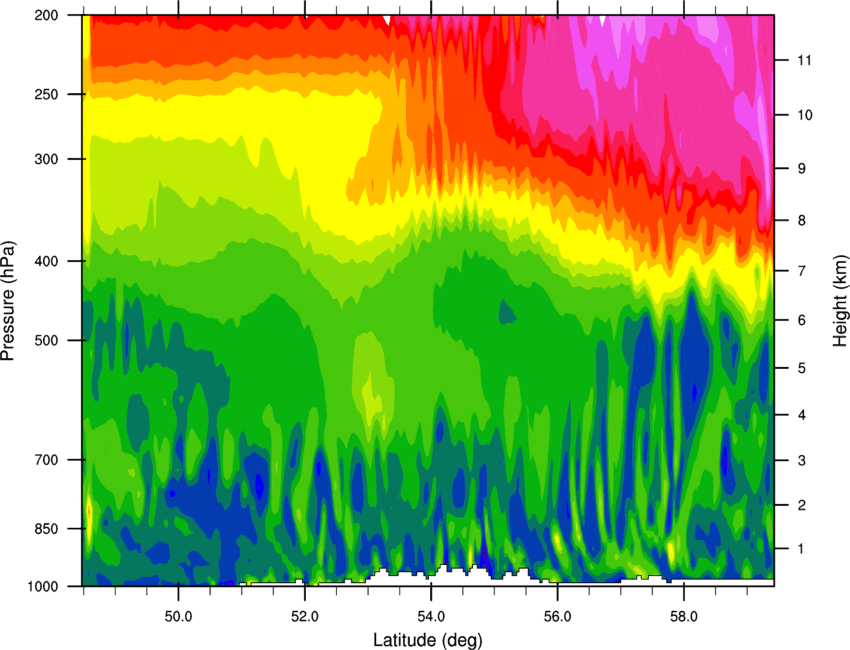This screenshot has height=650, width=850.
Task: Pick the 8 km height label
Action: [801, 220]
